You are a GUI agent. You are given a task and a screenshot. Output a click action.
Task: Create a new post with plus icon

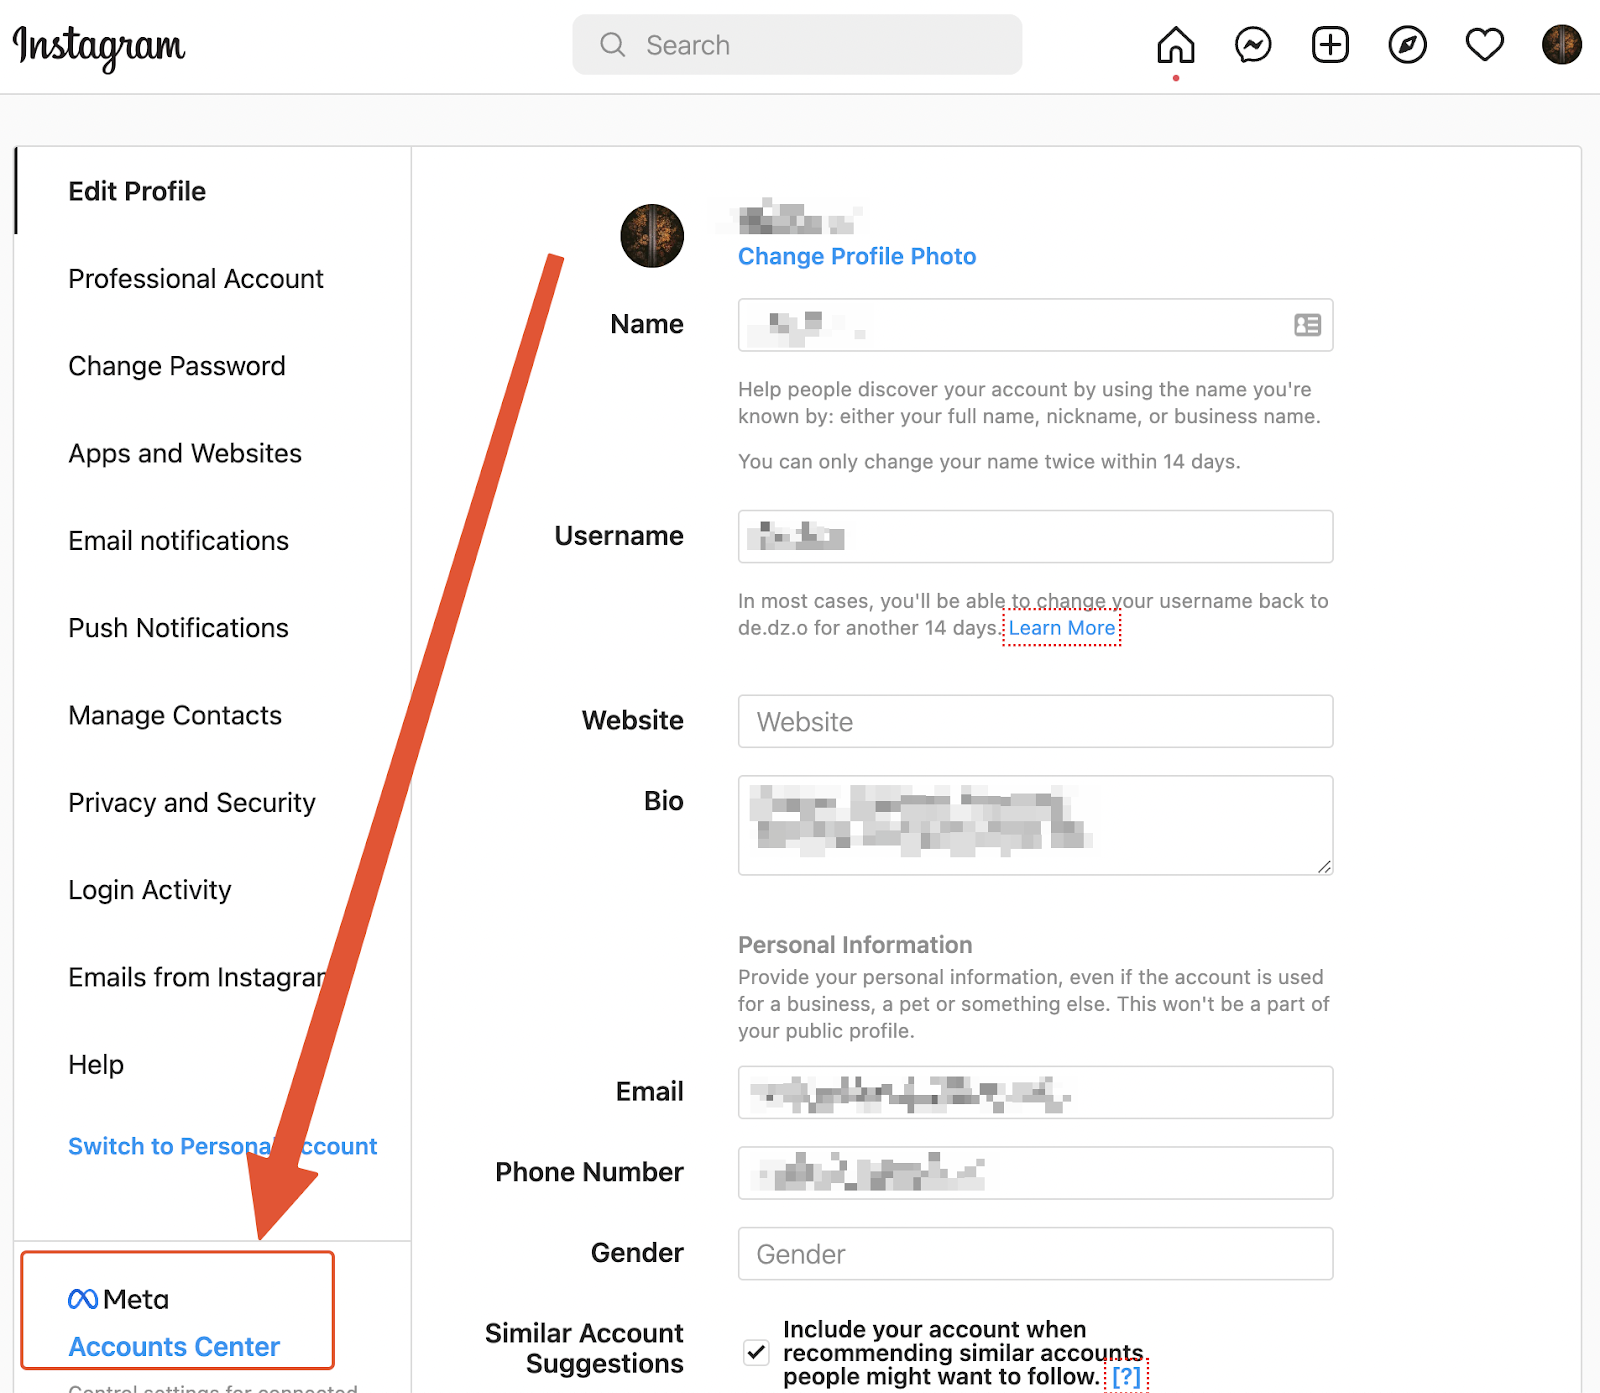(1330, 45)
